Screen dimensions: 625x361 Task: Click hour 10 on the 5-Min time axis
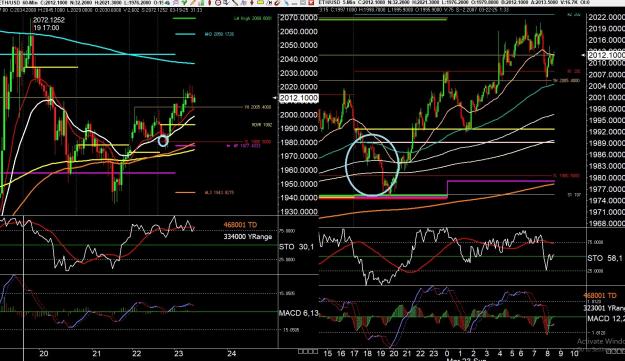pos(574,353)
